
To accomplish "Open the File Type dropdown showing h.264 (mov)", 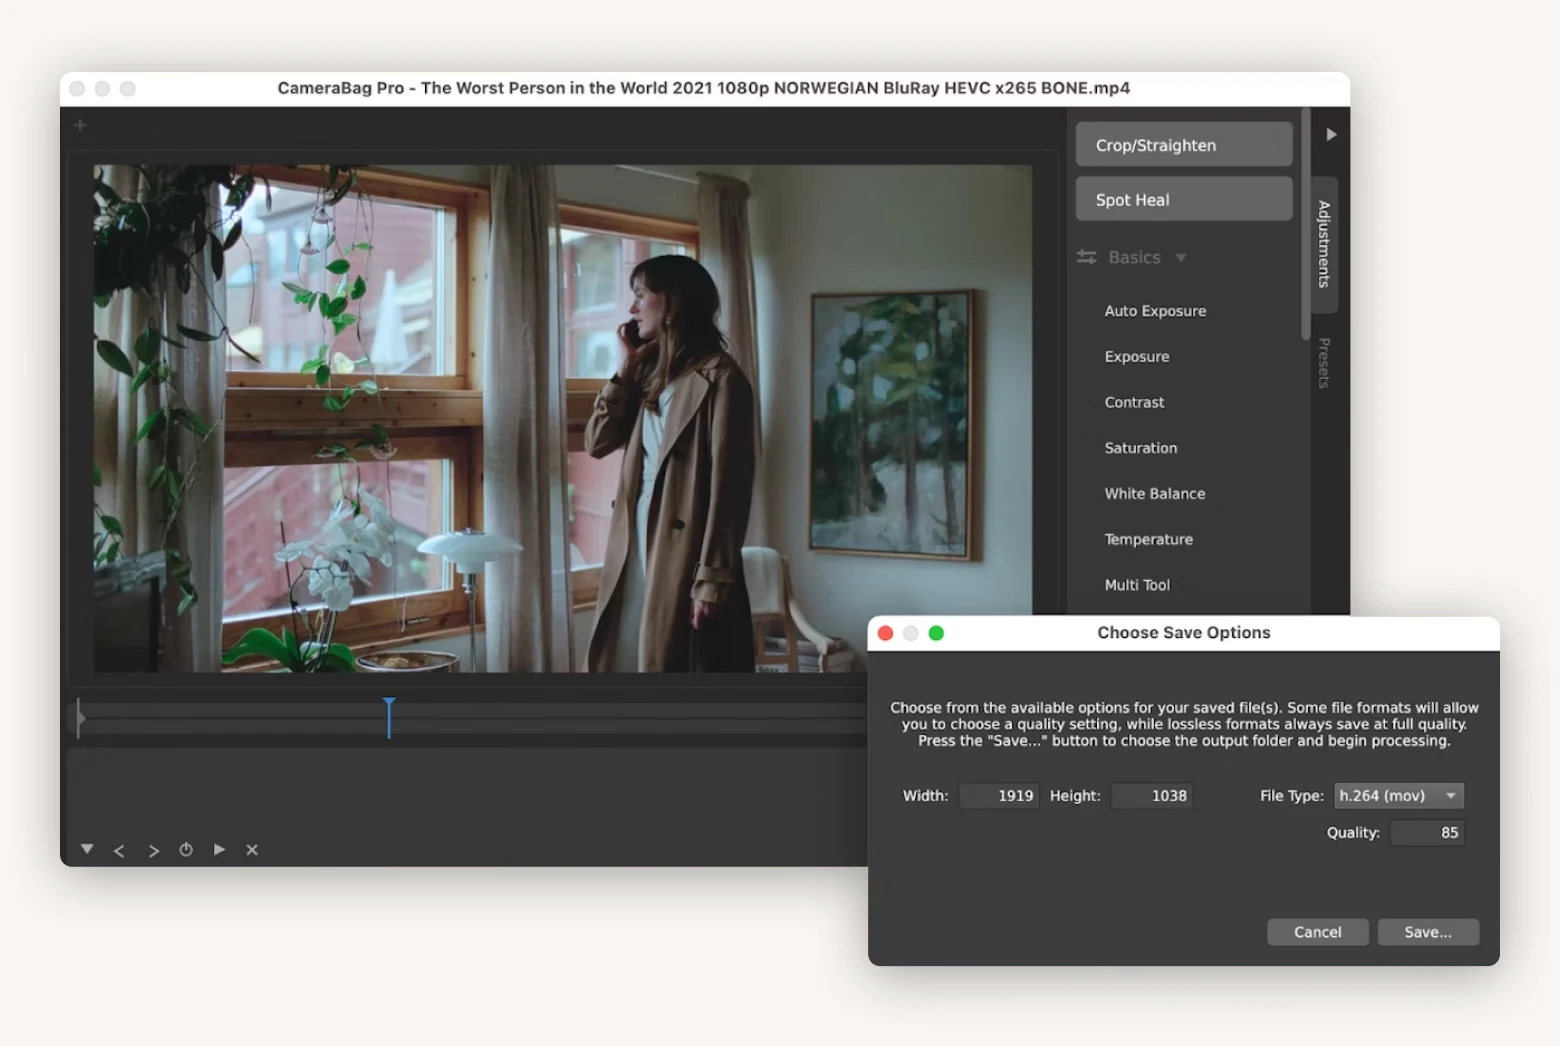I will pos(1397,795).
